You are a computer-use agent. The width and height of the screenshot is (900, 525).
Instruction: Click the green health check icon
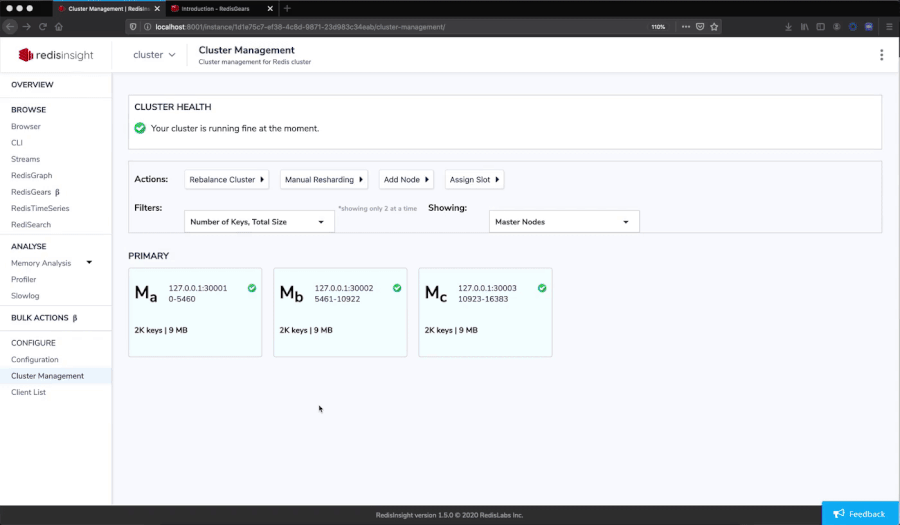140,128
